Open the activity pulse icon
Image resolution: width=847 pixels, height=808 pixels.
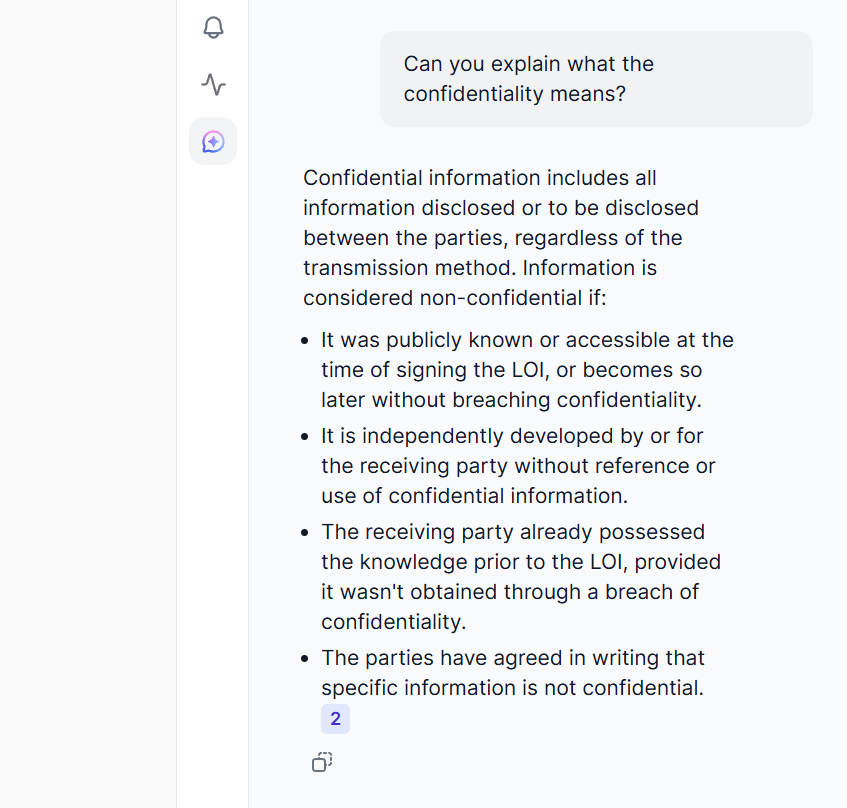(x=213, y=84)
